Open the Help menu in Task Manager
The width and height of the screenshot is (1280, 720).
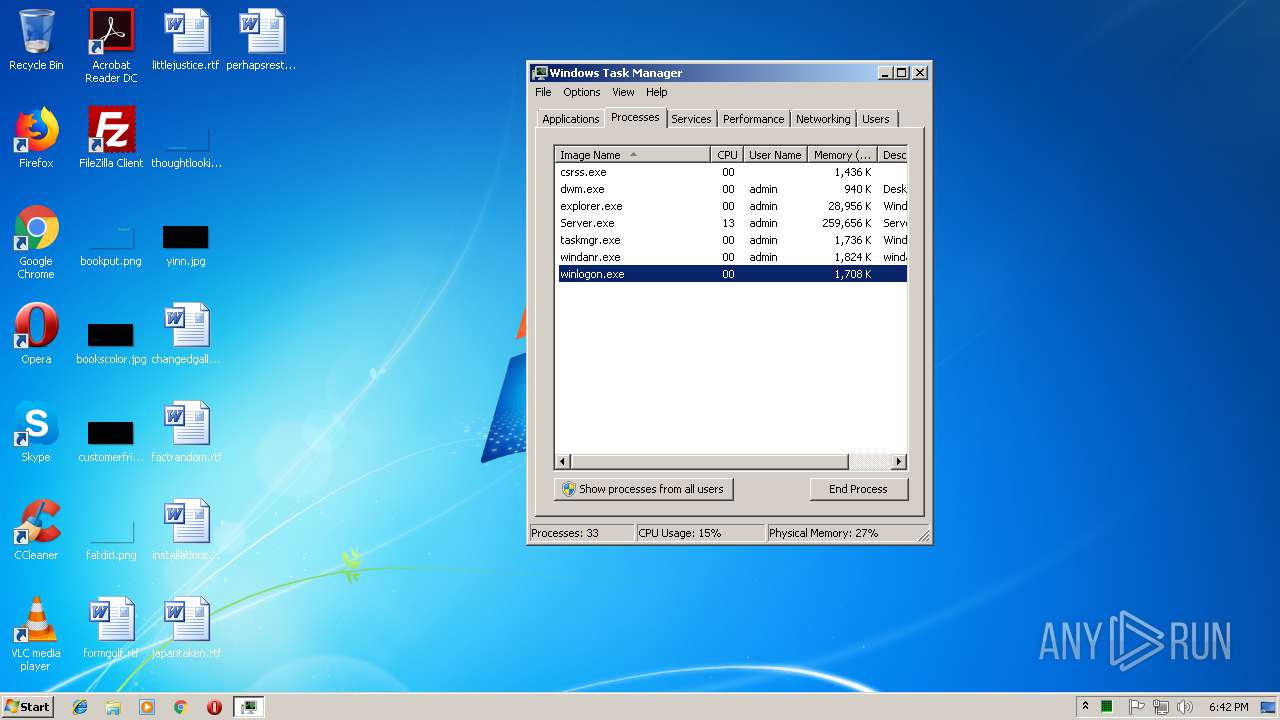(656, 92)
